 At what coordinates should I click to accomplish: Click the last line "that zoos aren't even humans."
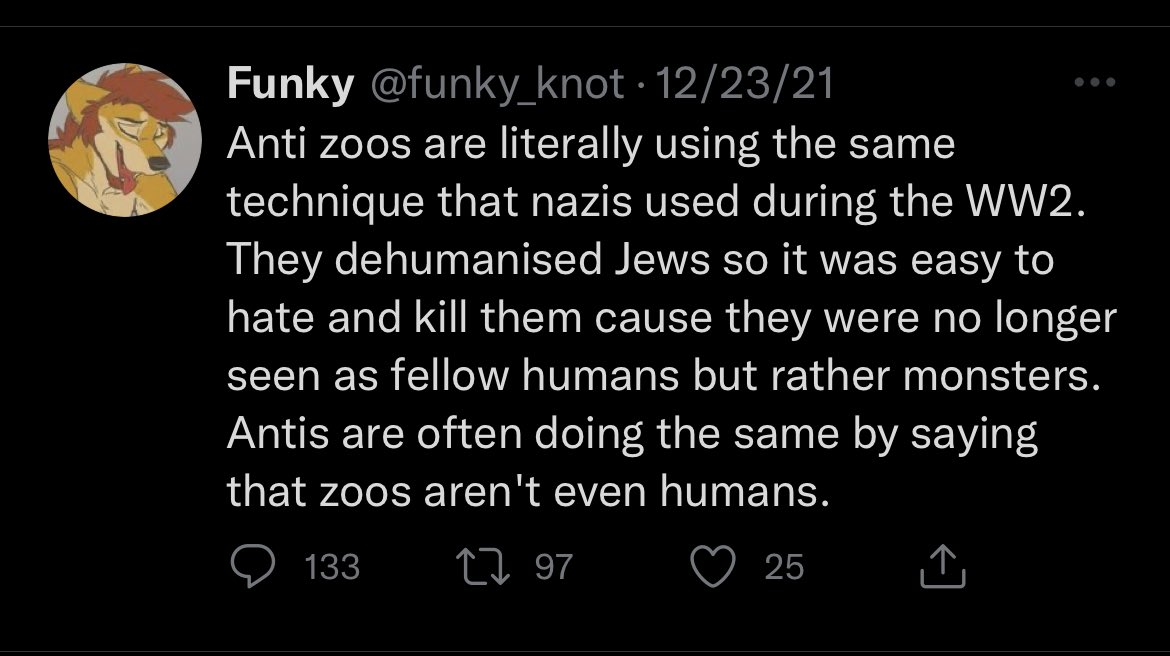pos(528,492)
